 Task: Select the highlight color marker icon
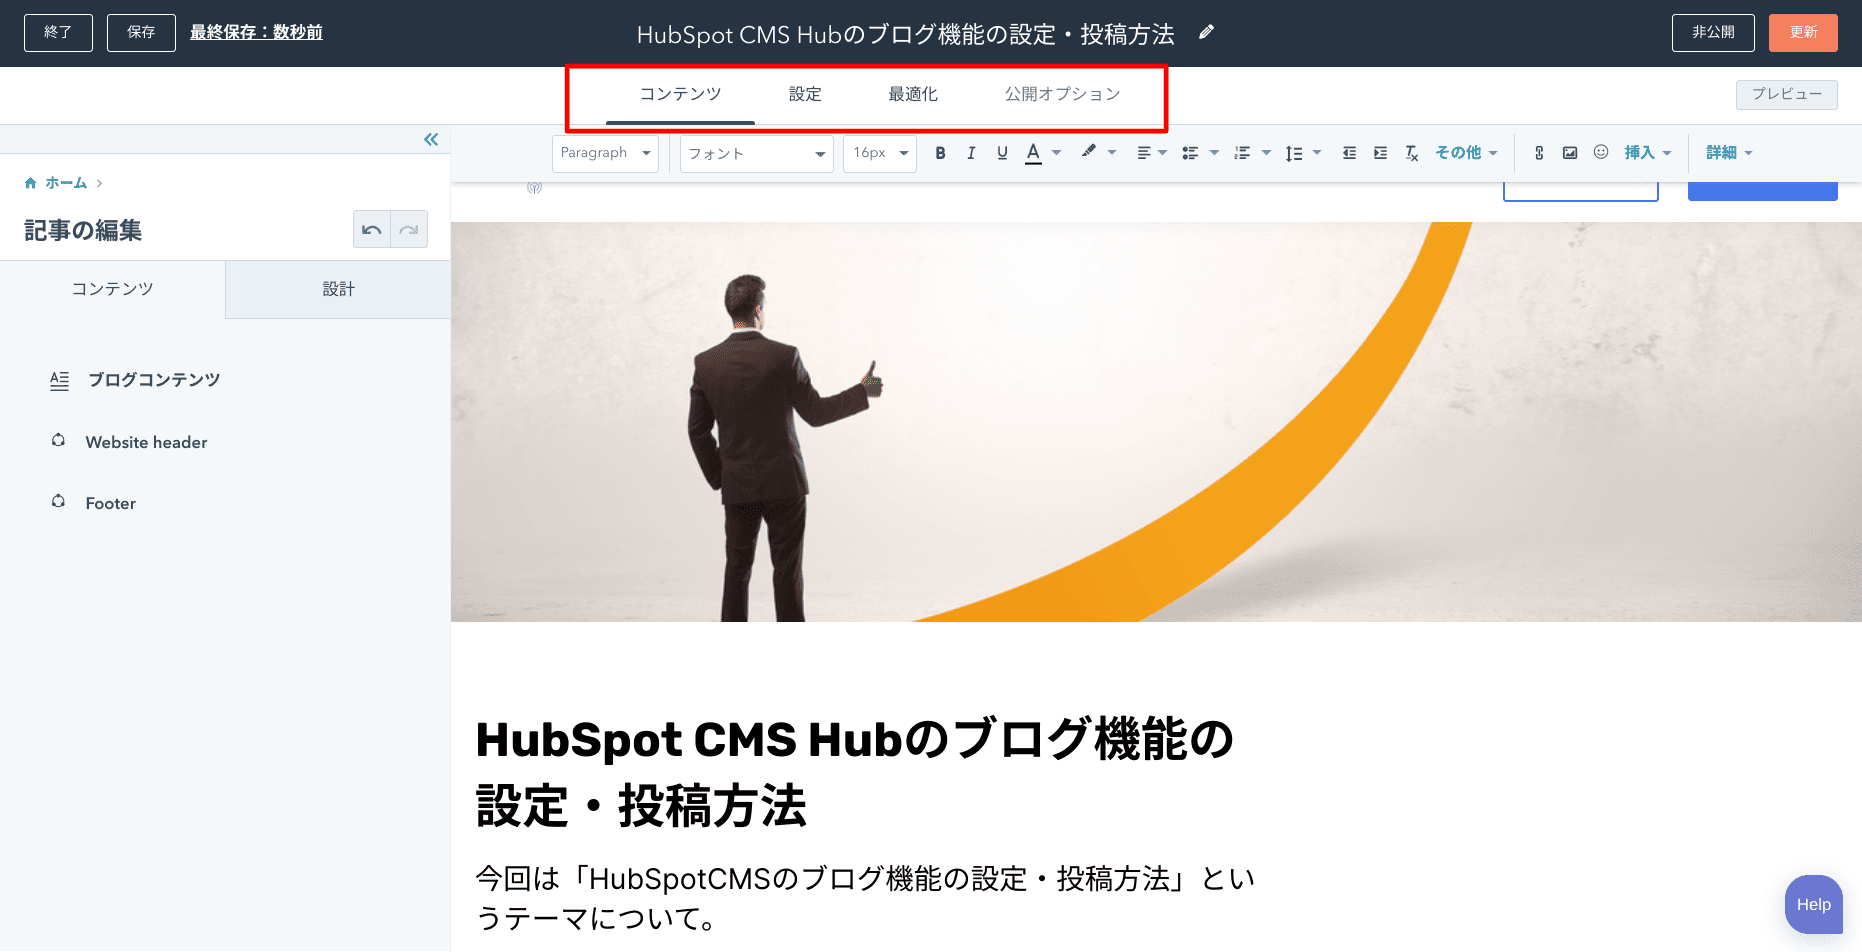coord(1088,152)
